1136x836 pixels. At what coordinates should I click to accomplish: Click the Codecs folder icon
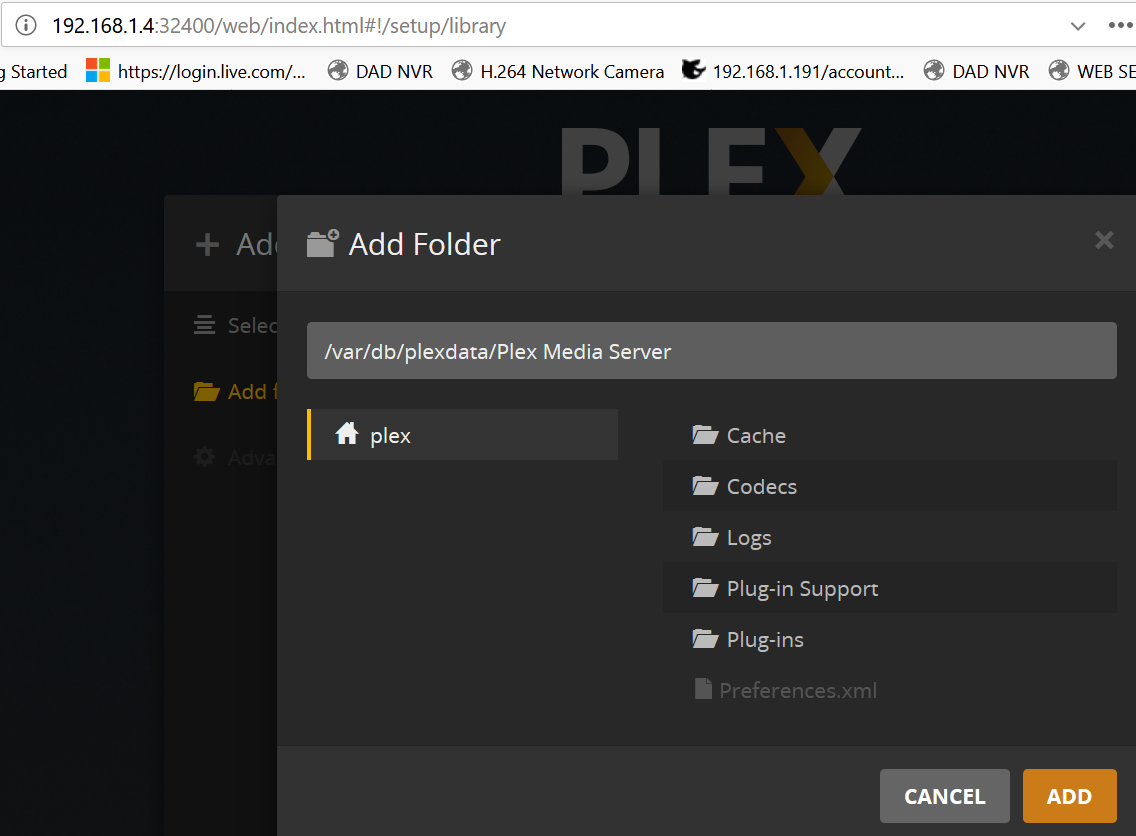705,485
